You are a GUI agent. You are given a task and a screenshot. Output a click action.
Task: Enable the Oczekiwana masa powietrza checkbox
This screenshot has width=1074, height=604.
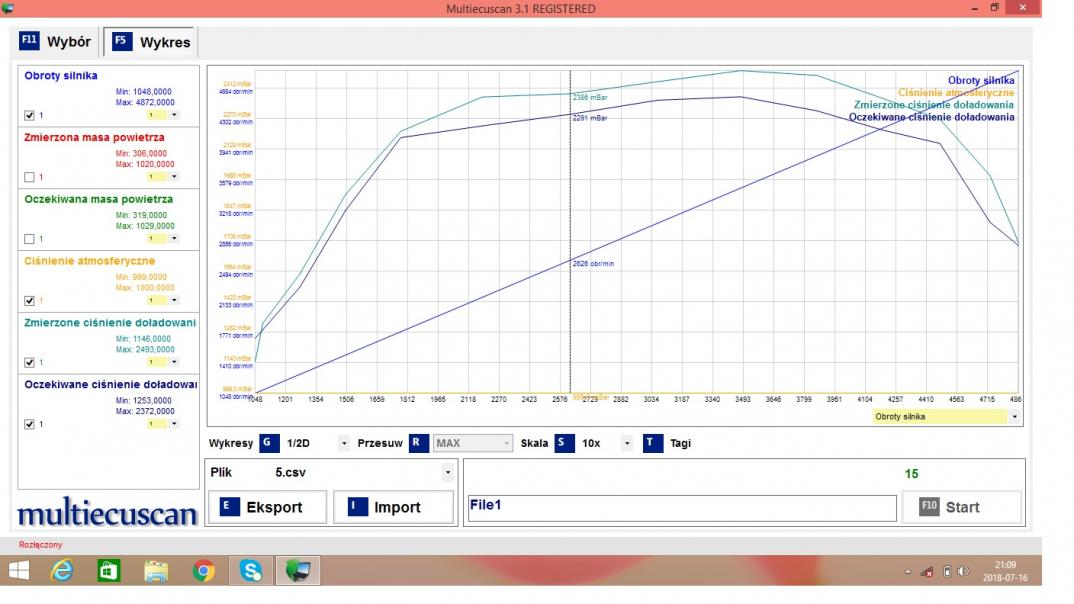[x=29, y=238]
